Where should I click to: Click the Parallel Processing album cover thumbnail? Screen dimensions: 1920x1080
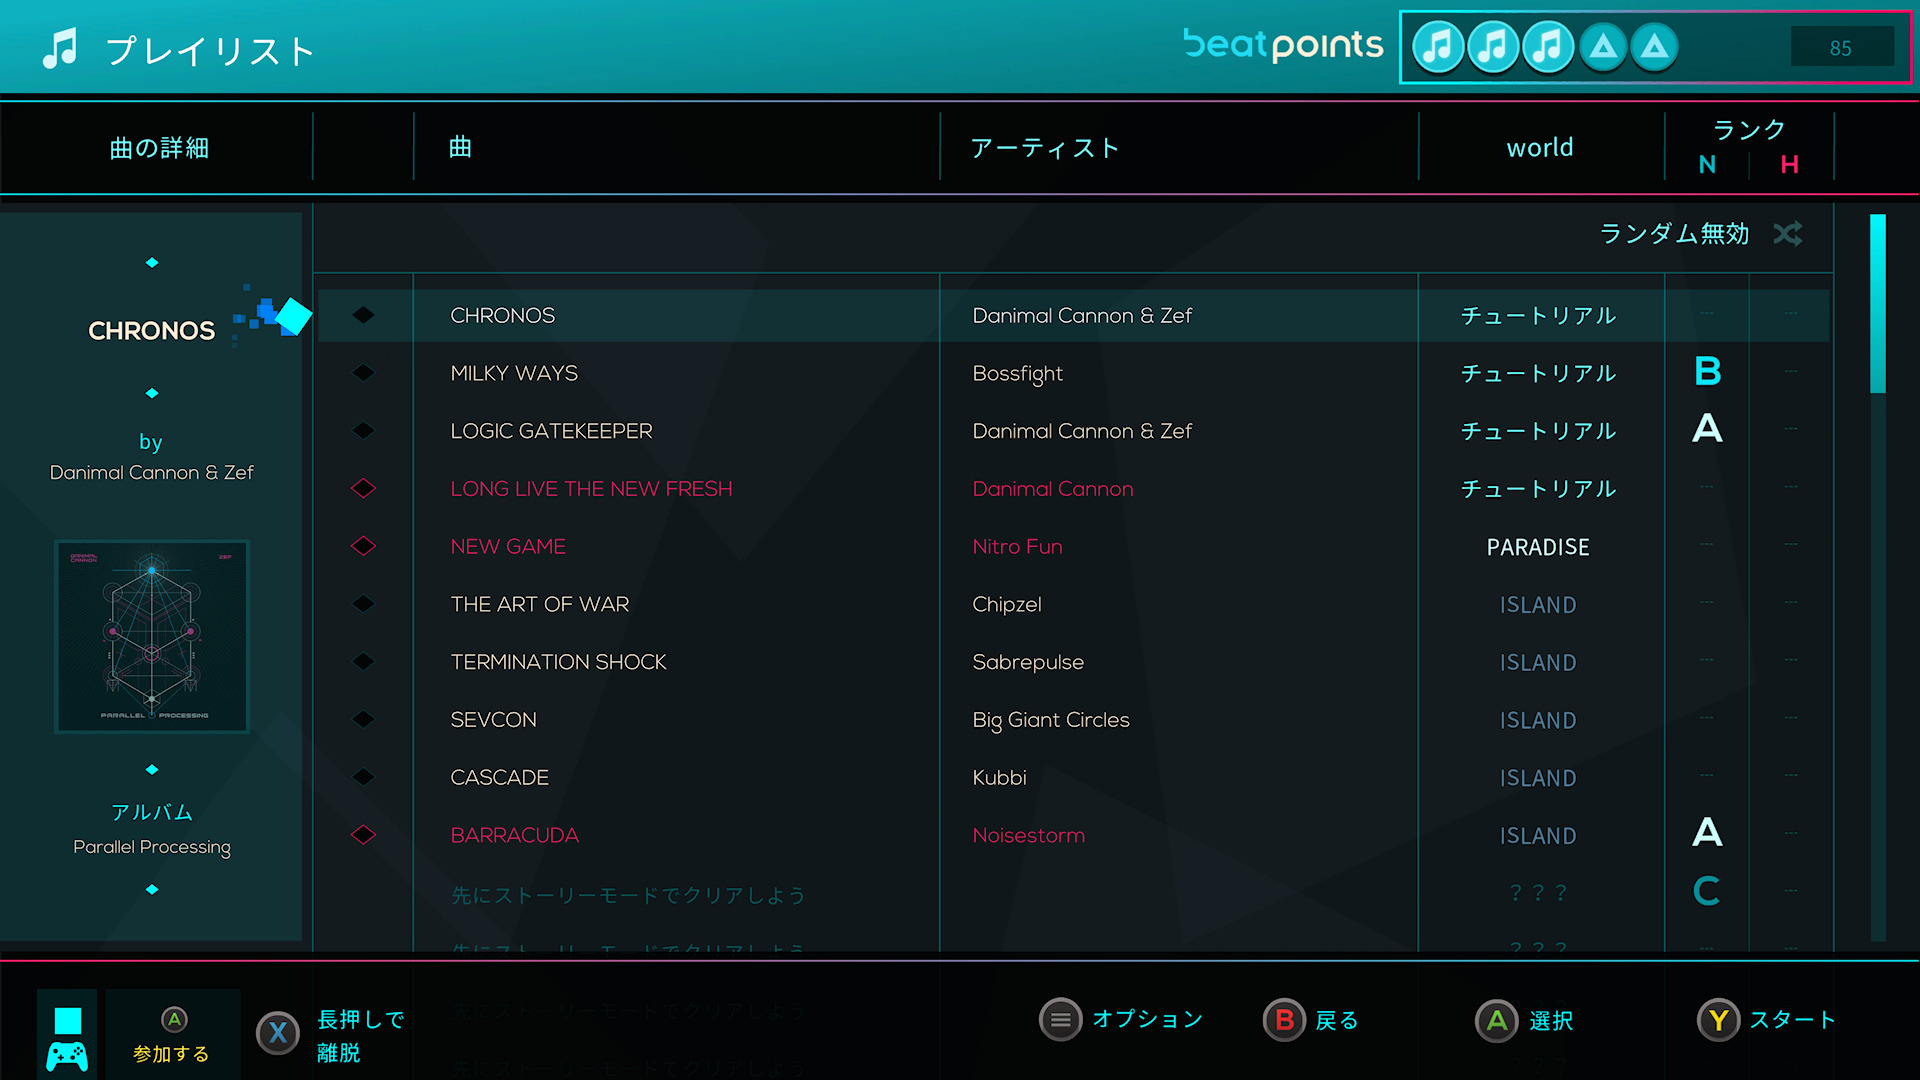click(x=152, y=636)
